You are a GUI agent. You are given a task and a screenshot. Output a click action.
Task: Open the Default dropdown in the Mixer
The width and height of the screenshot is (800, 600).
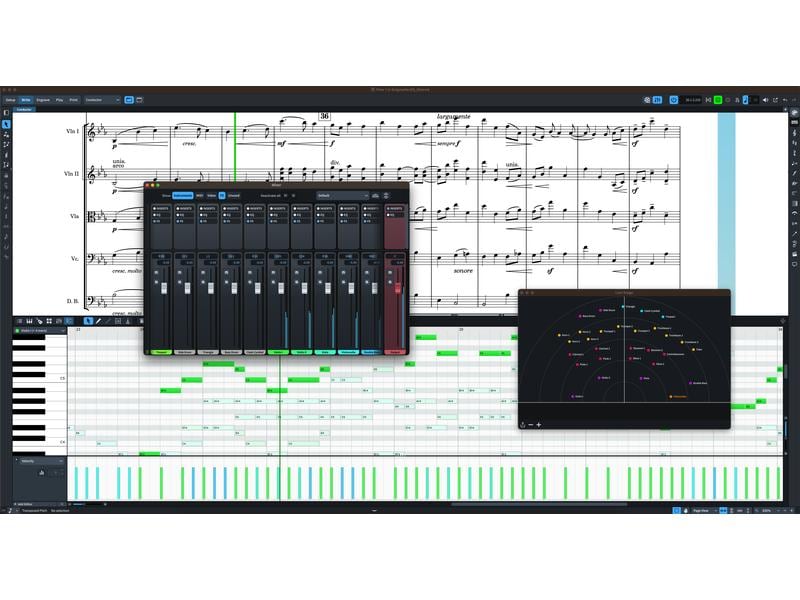click(x=342, y=195)
